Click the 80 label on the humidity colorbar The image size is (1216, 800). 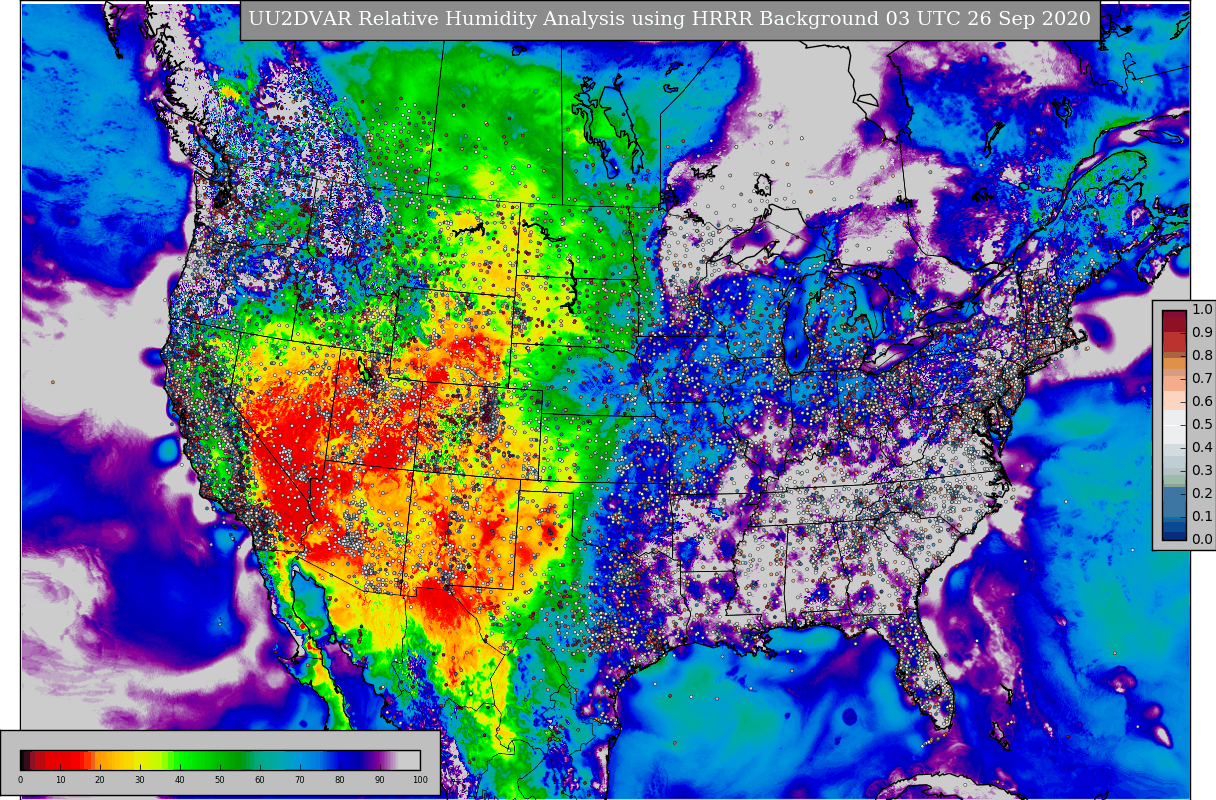[340, 780]
